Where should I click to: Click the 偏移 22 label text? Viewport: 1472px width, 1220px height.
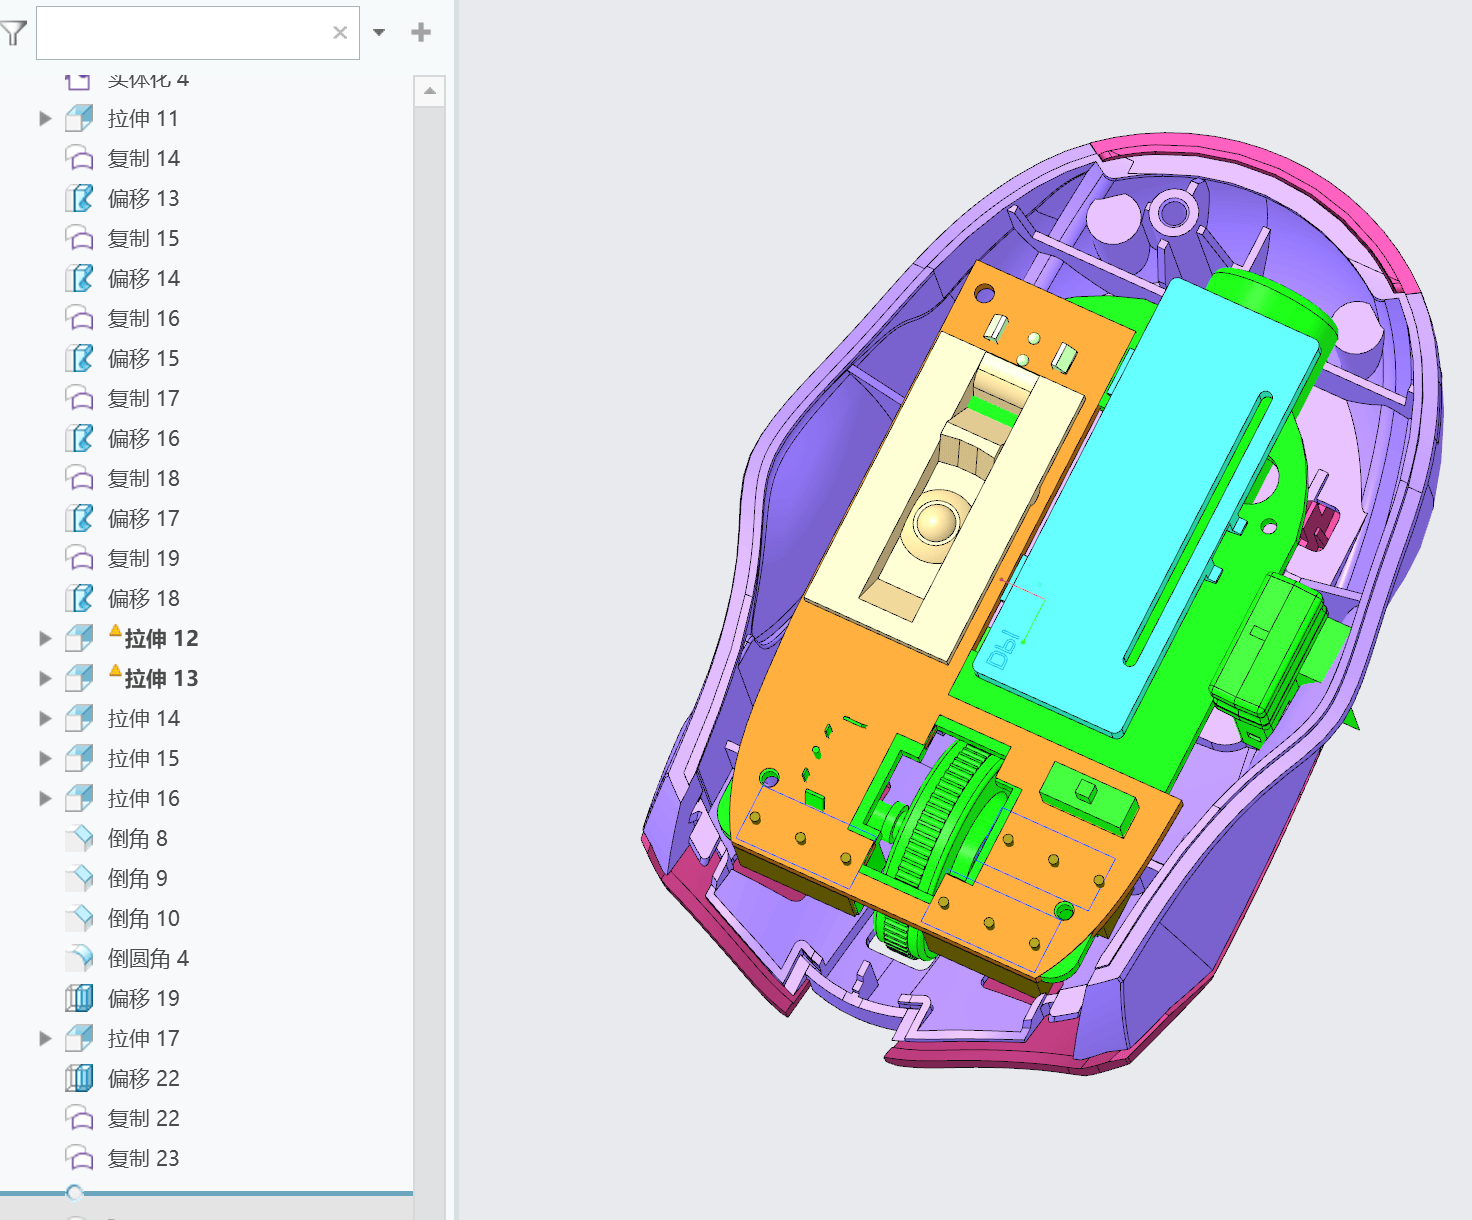coord(144,1078)
